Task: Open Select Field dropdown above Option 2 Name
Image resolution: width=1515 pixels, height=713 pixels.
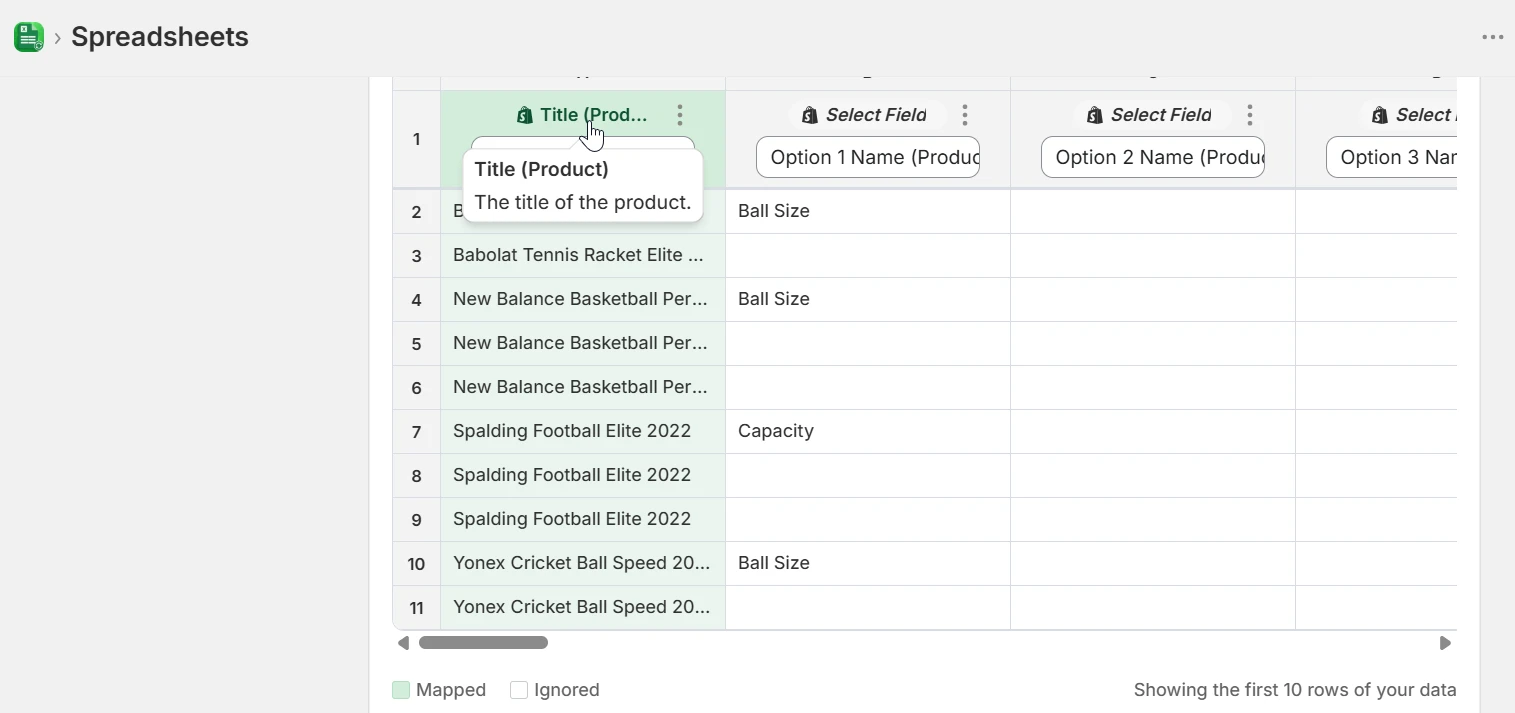Action: tap(1152, 115)
